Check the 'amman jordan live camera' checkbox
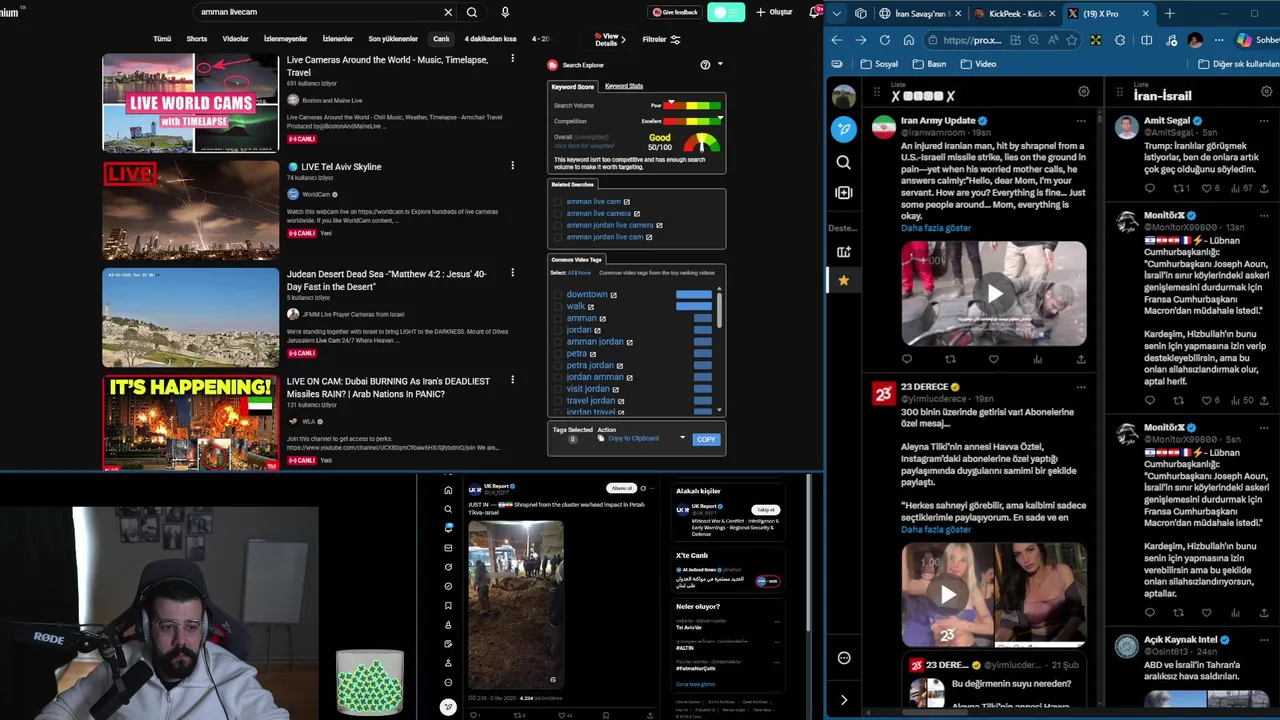This screenshot has height=720, width=1280. 558,226
